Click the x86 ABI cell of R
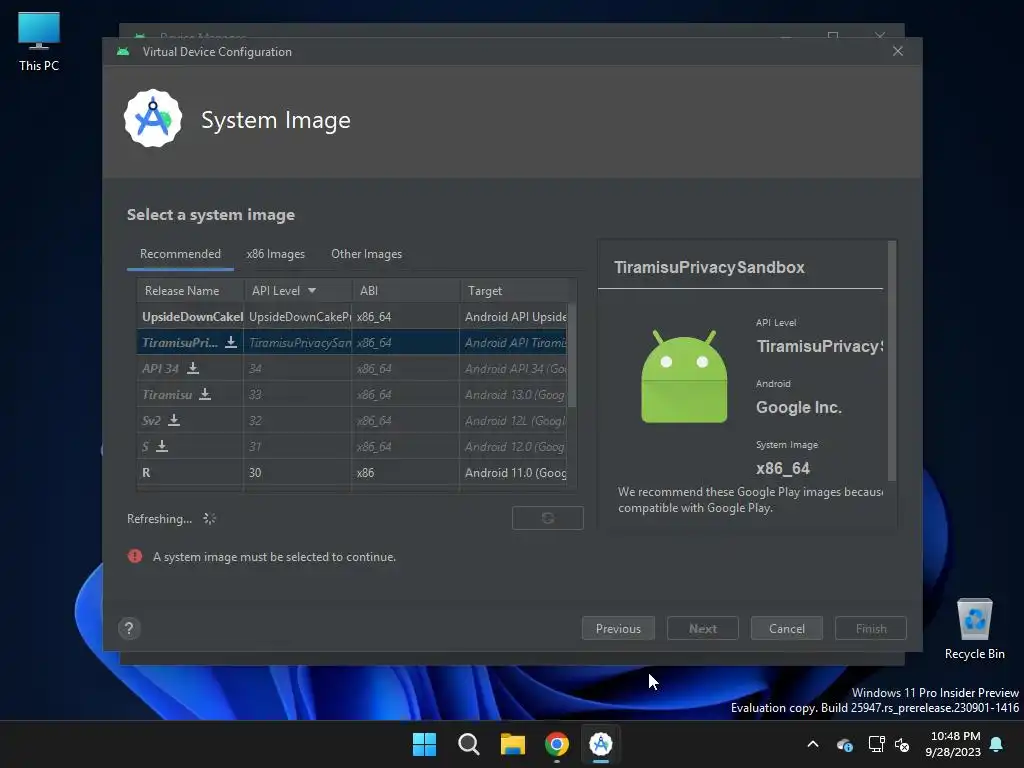Image resolution: width=1024 pixels, height=768 pixels. click(406, 472)
